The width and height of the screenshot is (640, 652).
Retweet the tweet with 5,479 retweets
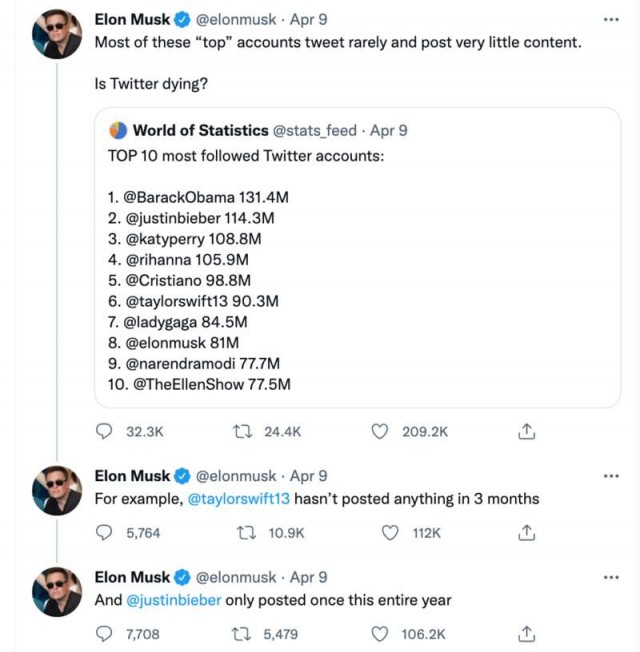(x=241, y=634)
